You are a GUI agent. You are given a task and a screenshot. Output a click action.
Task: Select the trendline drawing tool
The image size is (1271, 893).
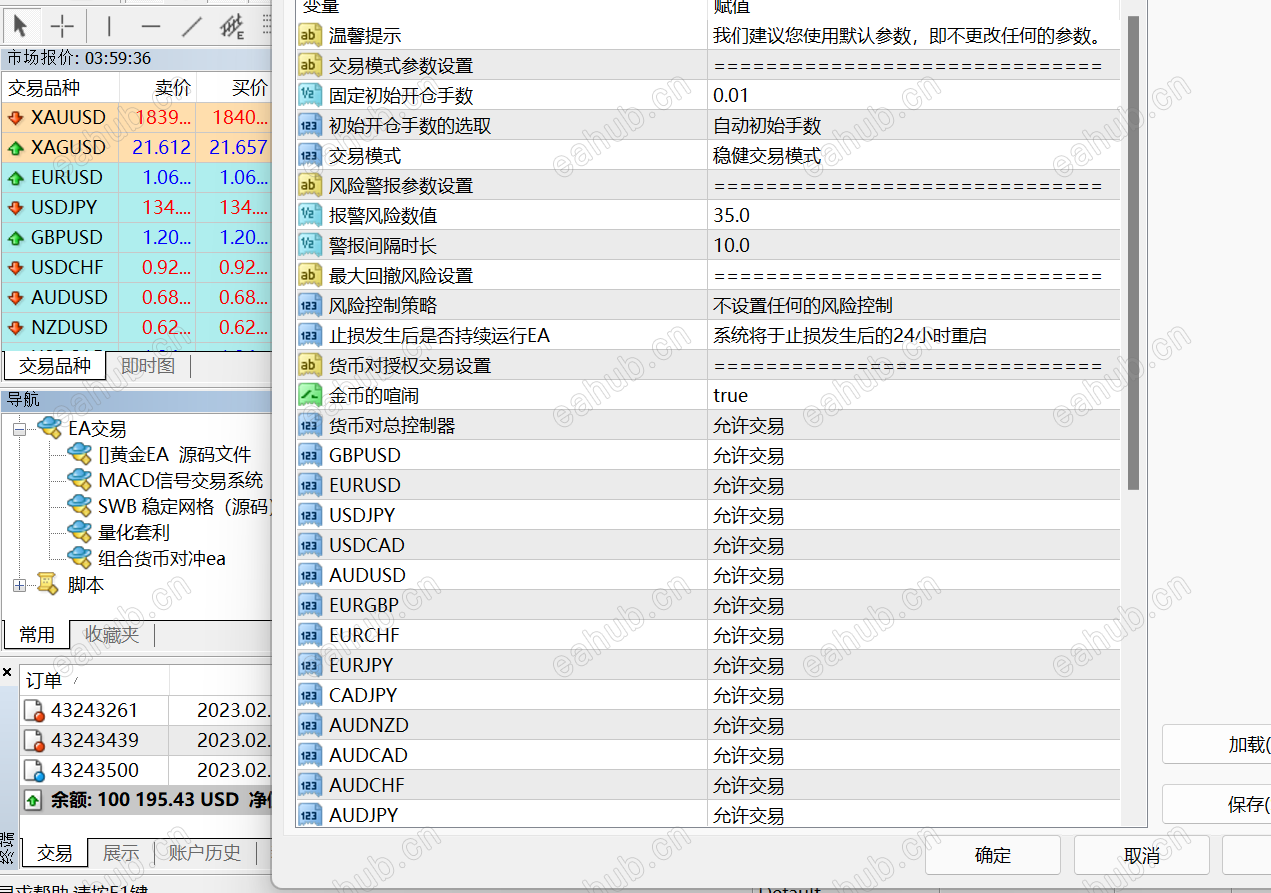[191, 26]
